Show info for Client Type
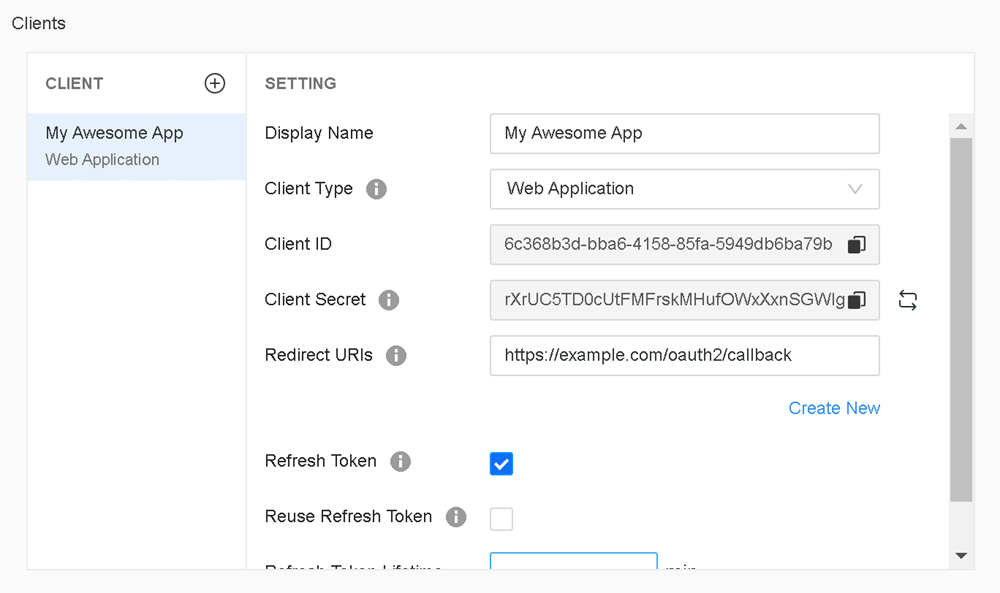 point(376,189)
